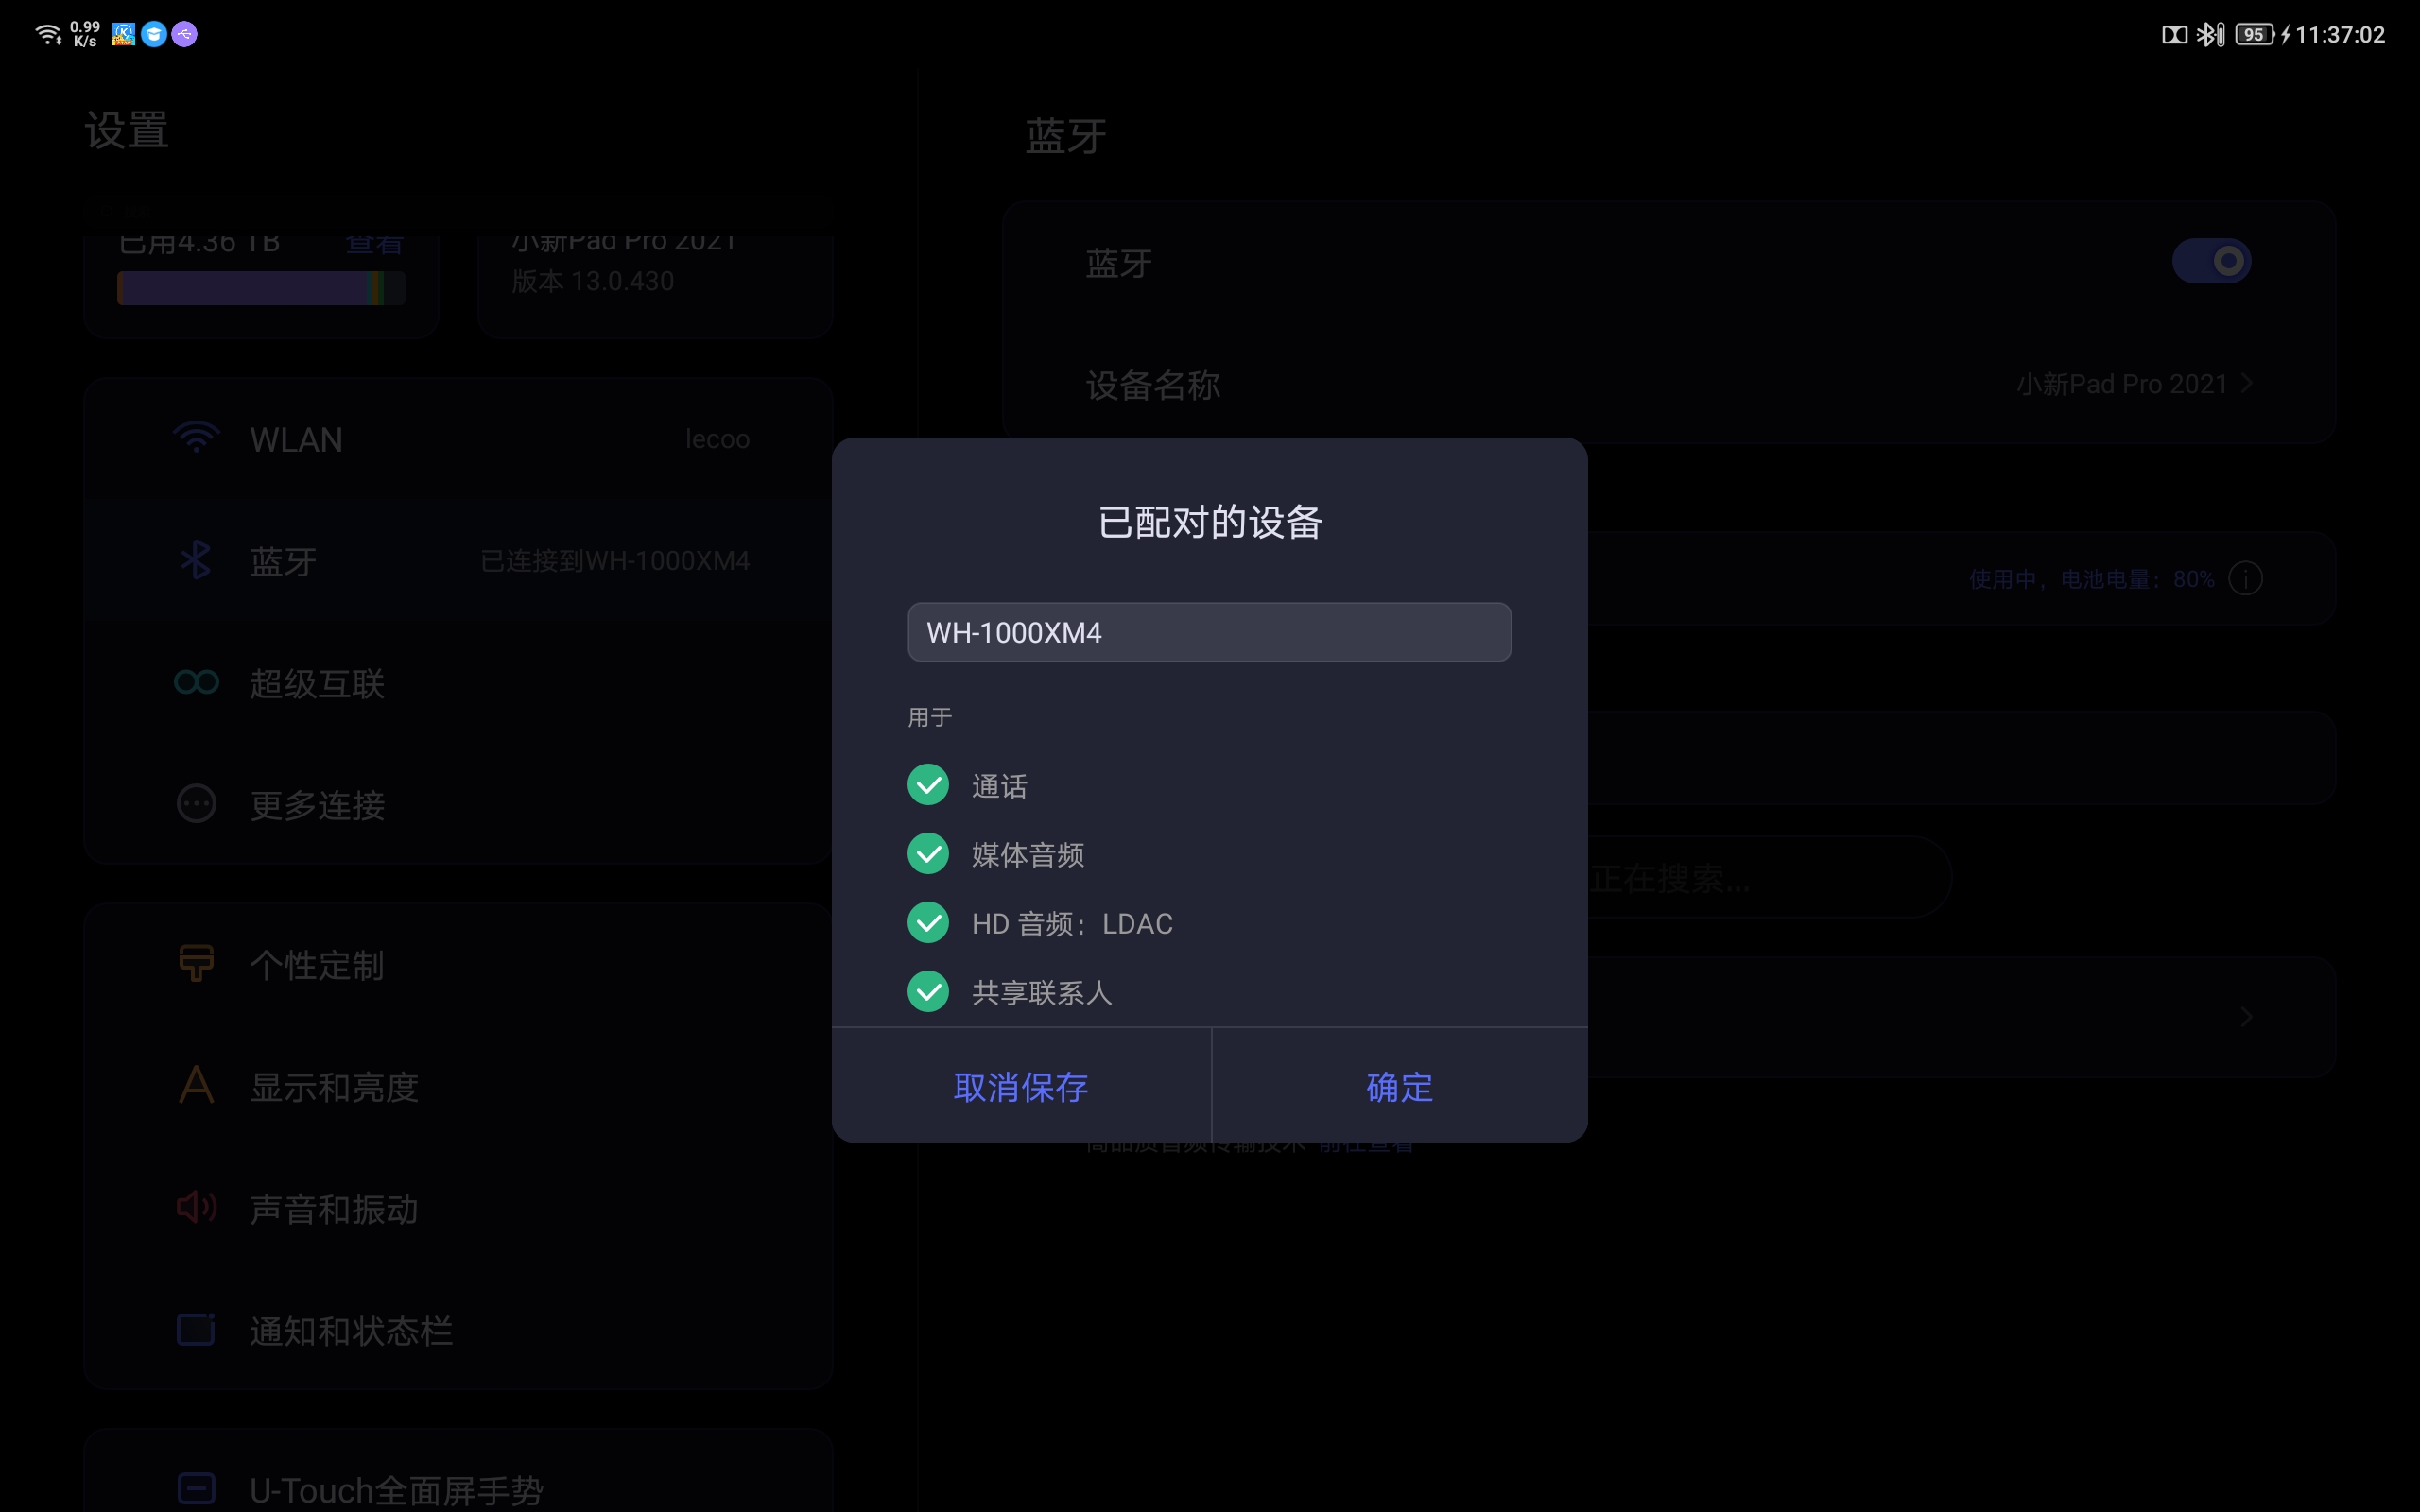This screenshot has height=1512, width=2420.
Task: Toggle the HD 音频: LDAC checkbox
Action: [928, 923]
